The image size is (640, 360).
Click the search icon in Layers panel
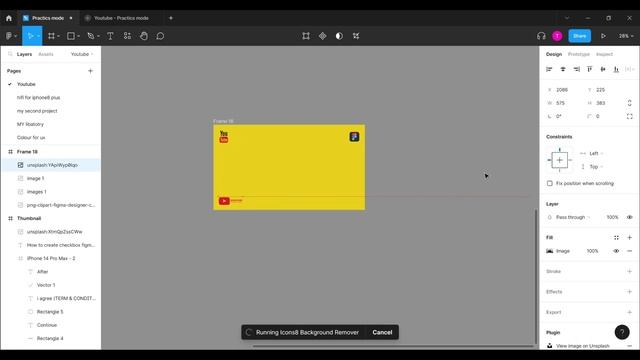[x=10, y=54]
